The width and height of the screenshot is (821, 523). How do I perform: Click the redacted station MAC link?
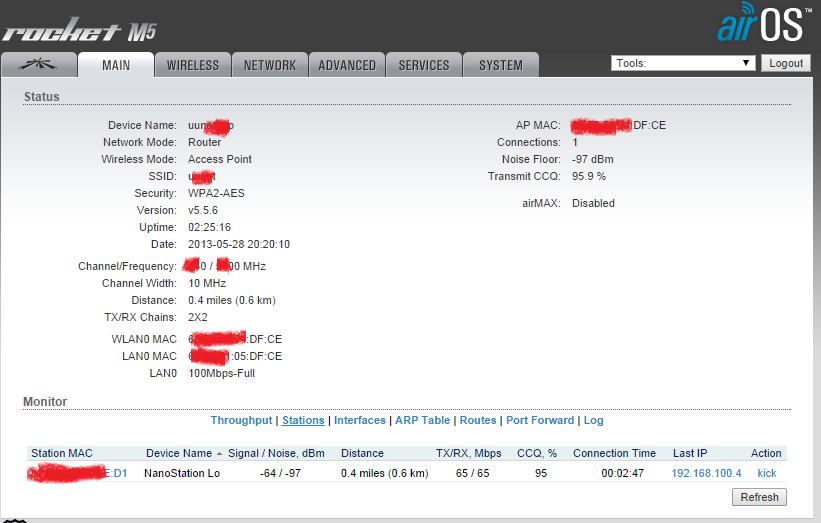tap(77, 473)
